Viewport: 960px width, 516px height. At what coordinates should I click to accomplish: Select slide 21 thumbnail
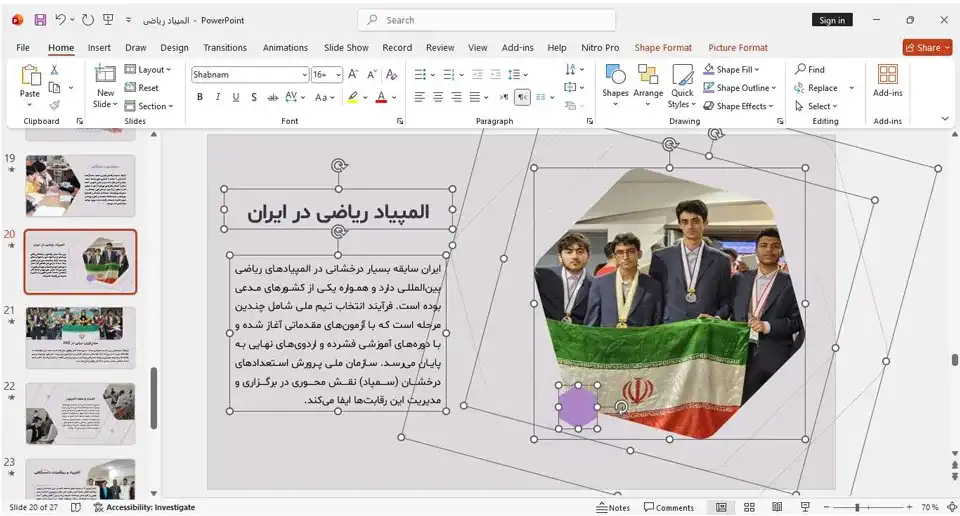tap(80, 337)
